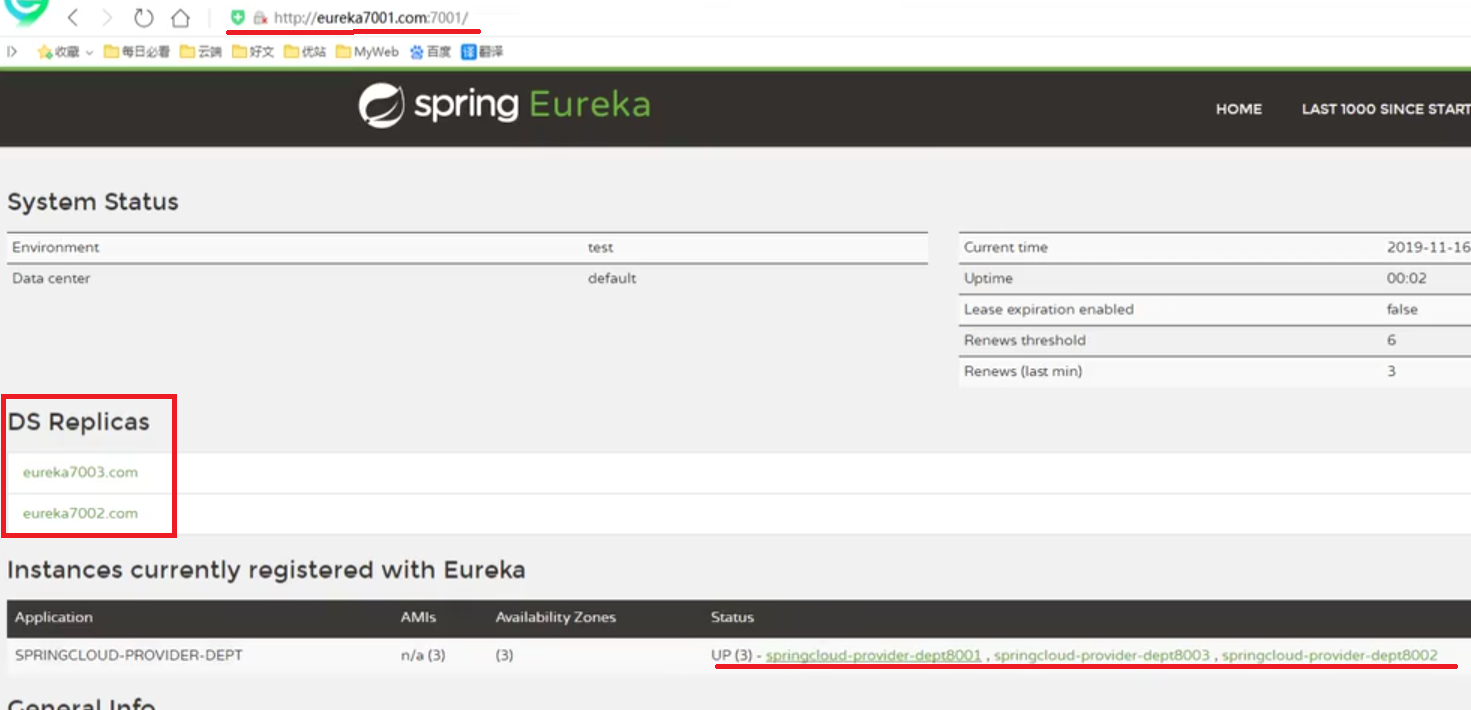This screenshot has height=710, width=1471.
Task: Click the green security shield icon
Action: click(x=238, y=18)
